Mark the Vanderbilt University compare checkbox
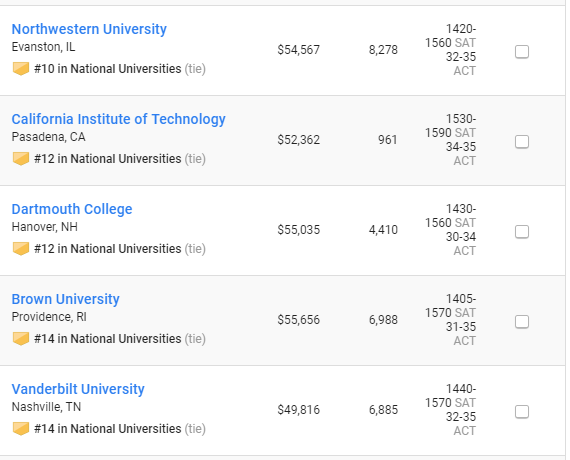This screenshot has height=460, width=570. pos(522,412)
